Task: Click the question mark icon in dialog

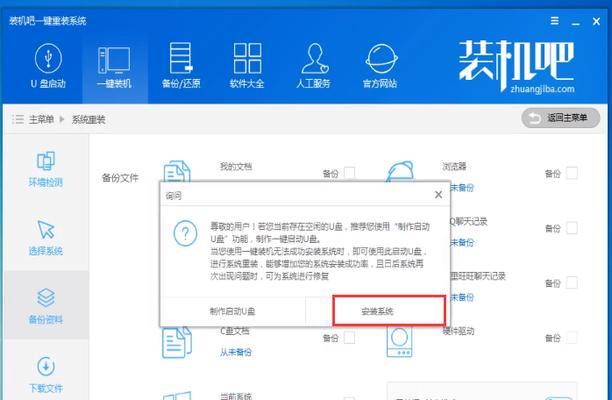Action: [185, 233]
